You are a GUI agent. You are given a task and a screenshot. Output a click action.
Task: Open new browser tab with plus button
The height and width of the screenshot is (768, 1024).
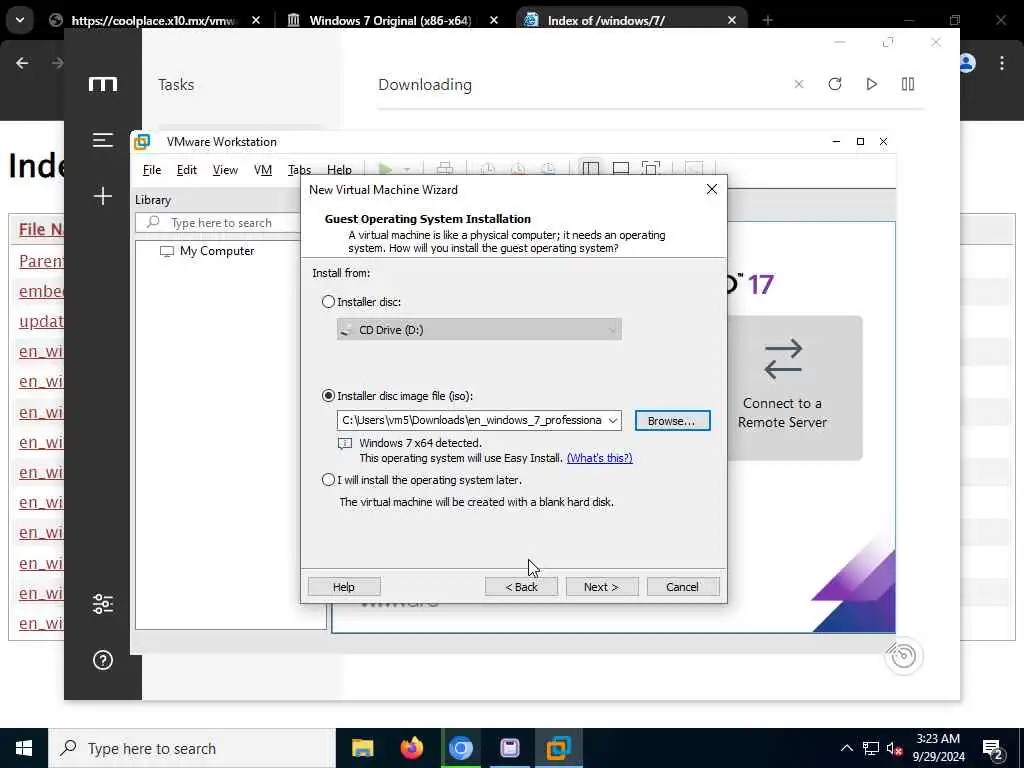767,20
